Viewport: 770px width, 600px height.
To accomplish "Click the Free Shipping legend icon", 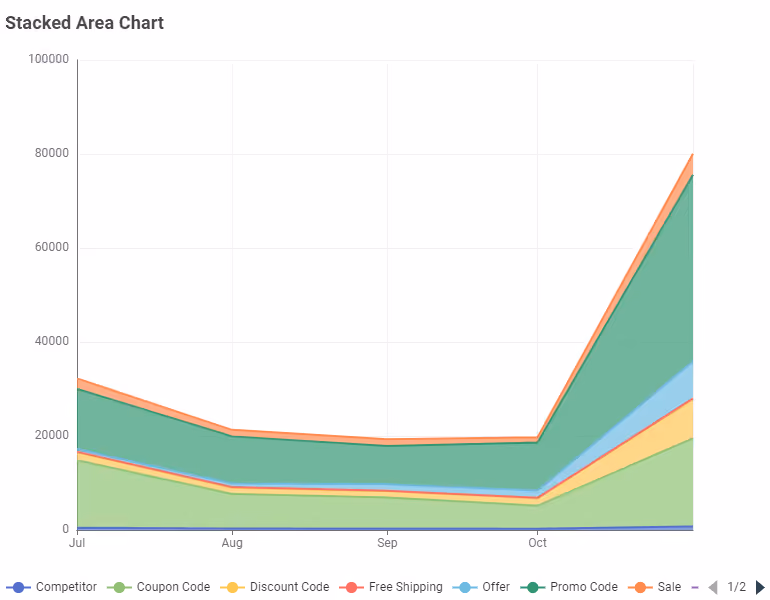I will coord(352,587).
